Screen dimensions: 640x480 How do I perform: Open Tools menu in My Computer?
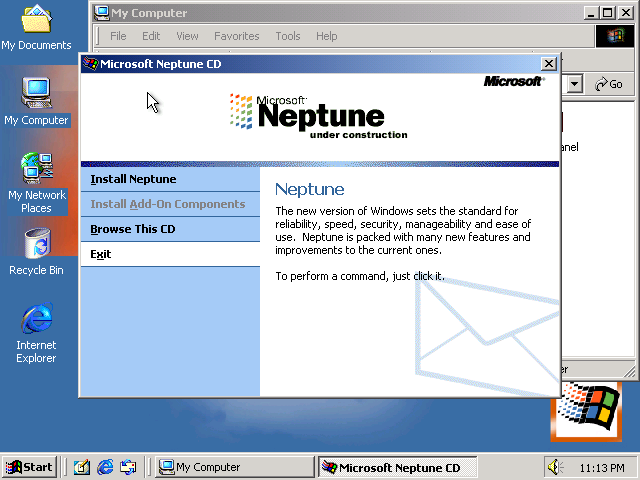[x=288, y=36]
